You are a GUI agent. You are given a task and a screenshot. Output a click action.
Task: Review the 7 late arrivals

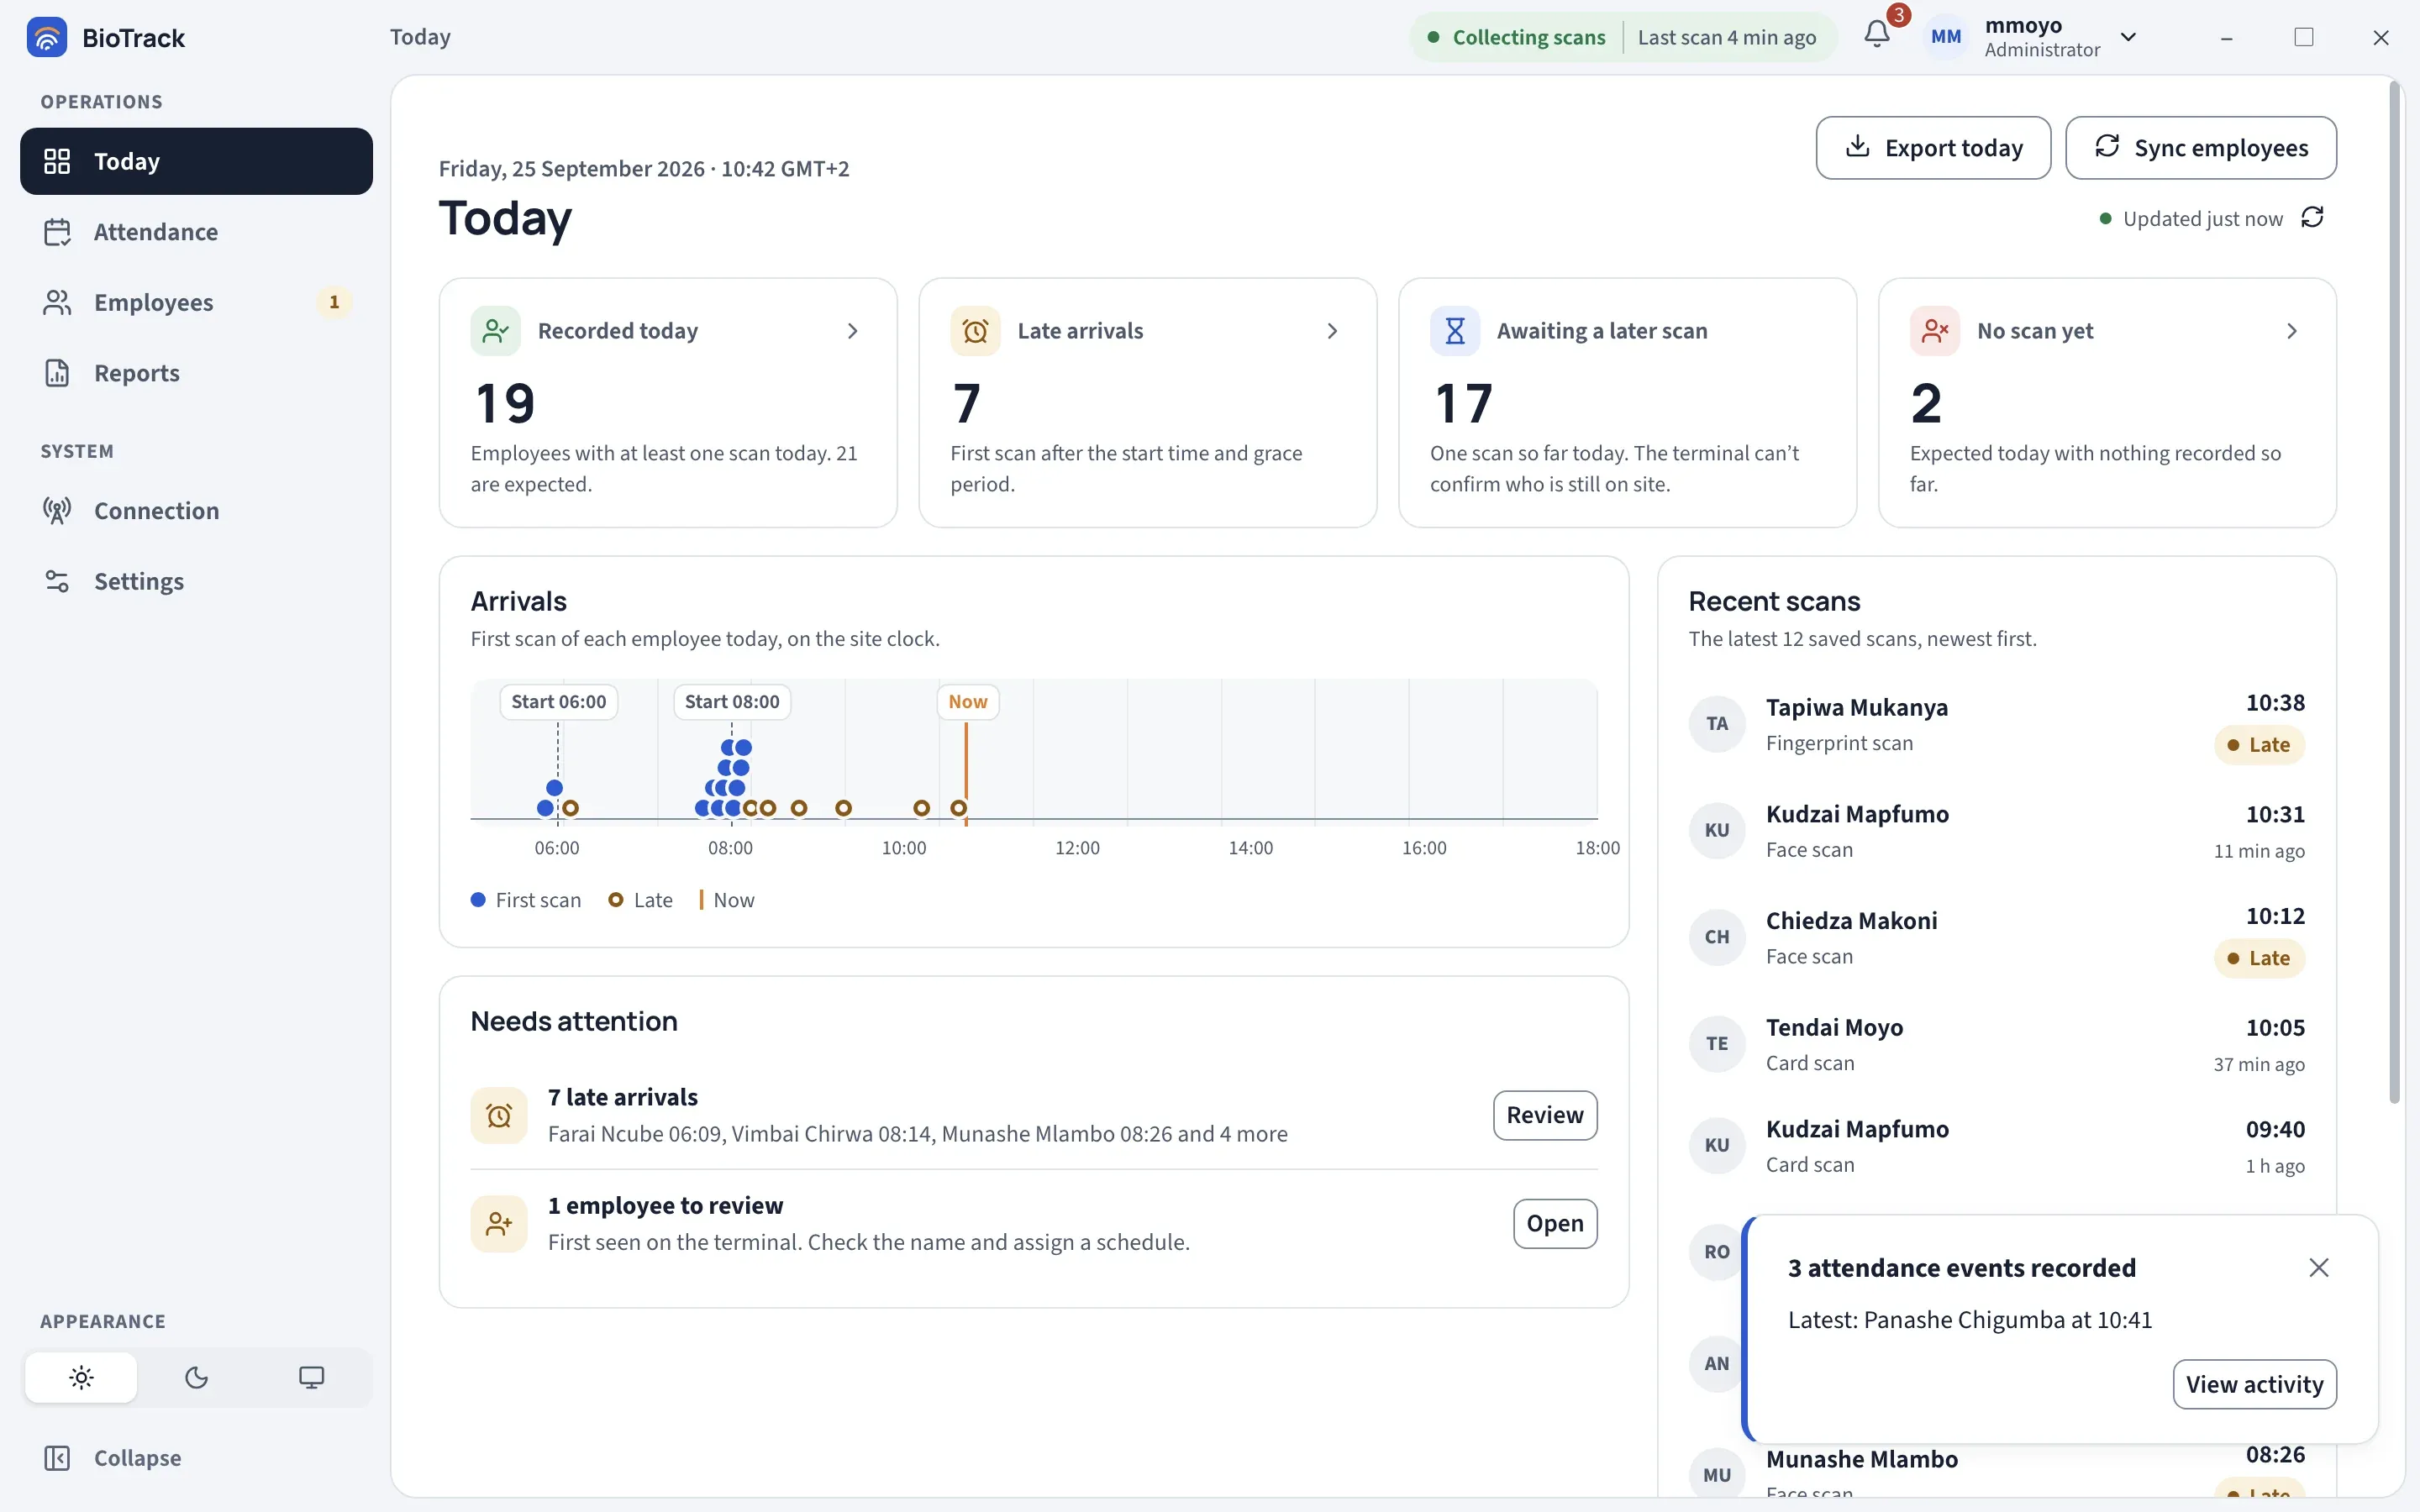pos(1544,1115)
